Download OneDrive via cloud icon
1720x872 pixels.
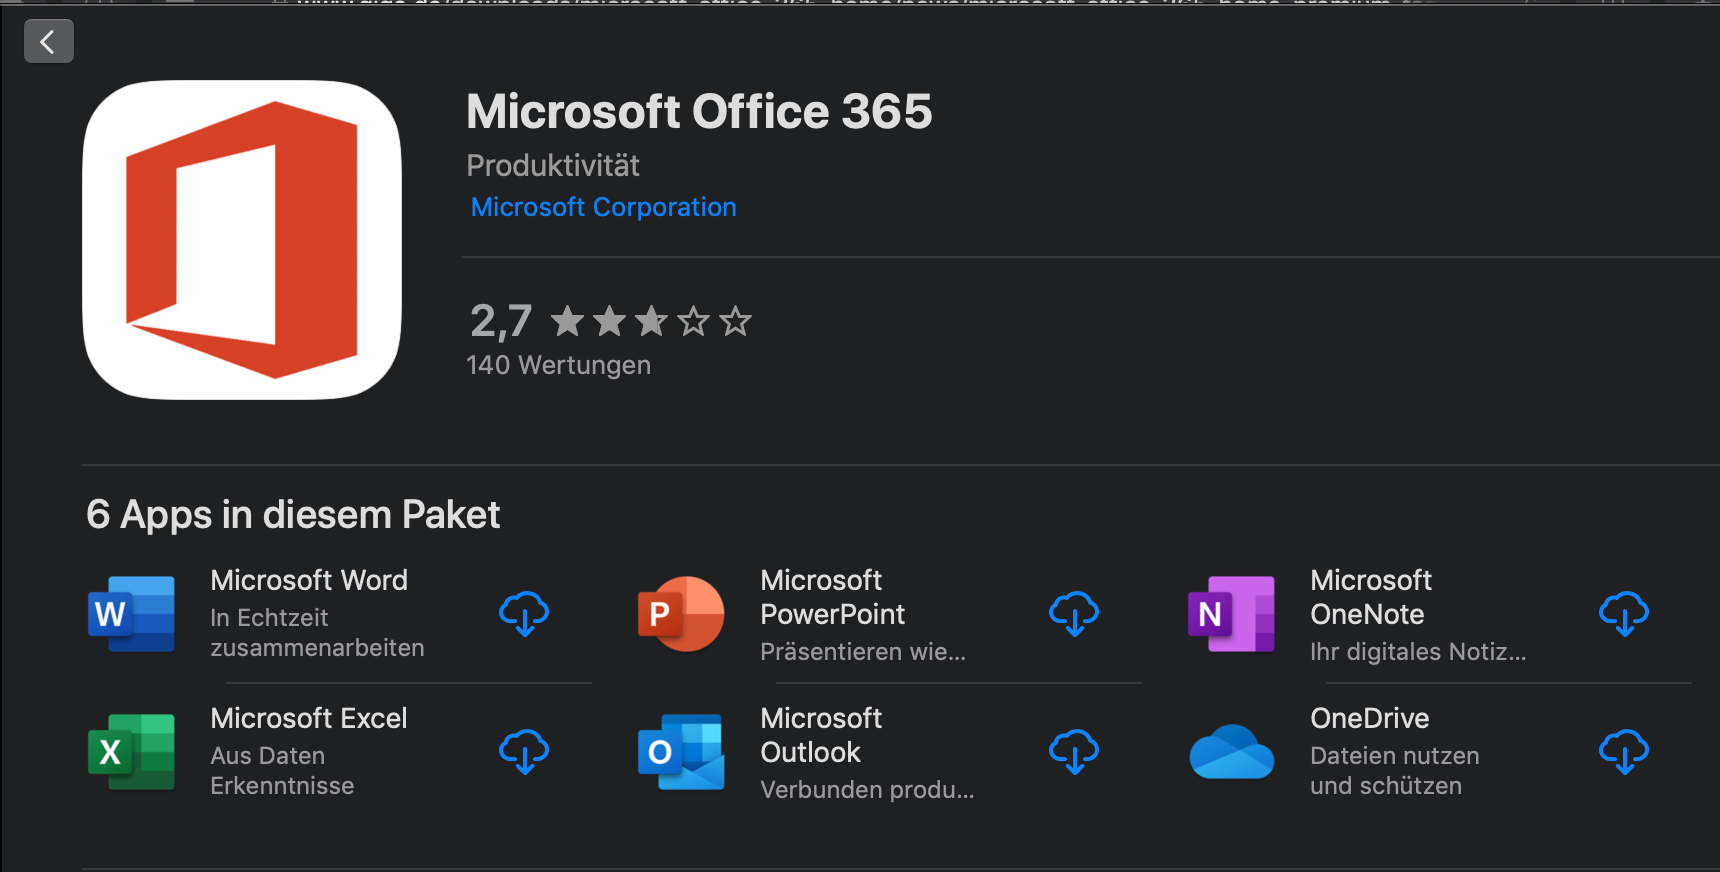1624,751
